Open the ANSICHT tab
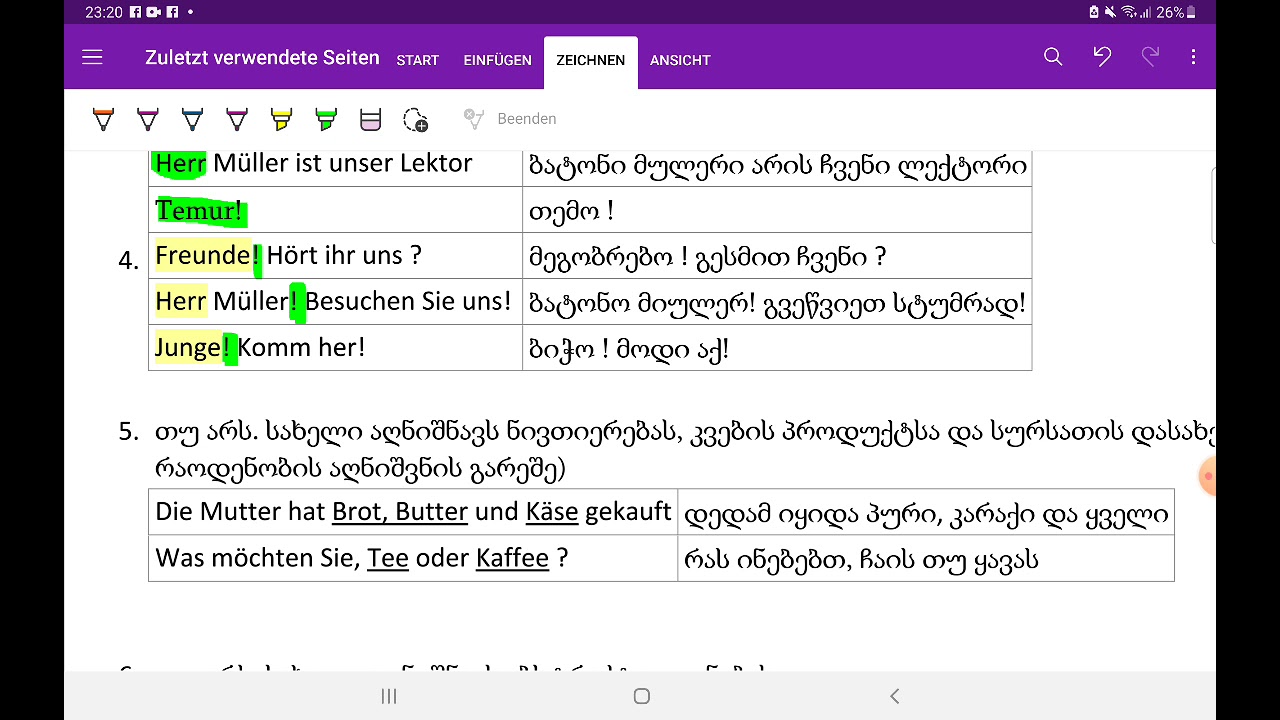Viewport: 1280px width, 720px height. point(680,60)
